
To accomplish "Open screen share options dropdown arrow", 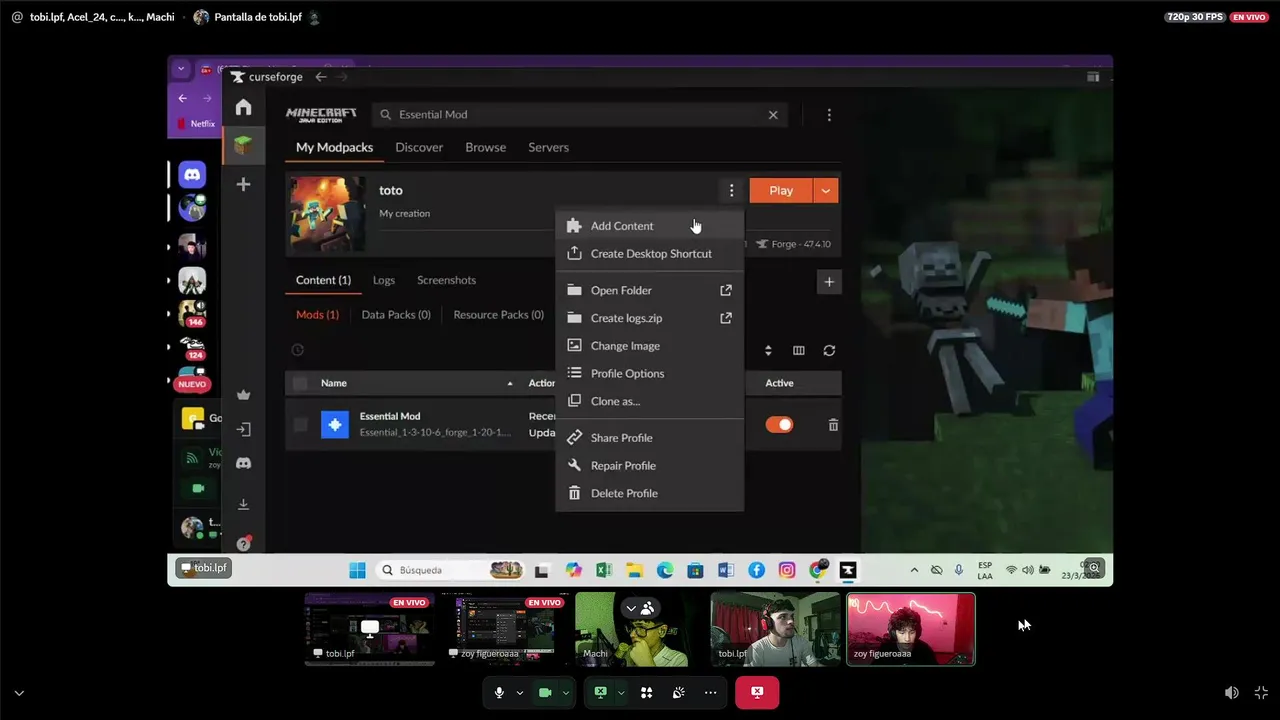I will click(x=621, y=693).
